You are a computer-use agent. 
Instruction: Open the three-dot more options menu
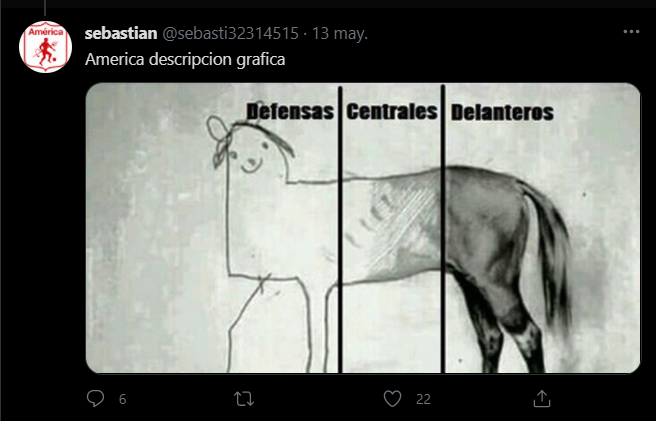(x=631, y=32)
